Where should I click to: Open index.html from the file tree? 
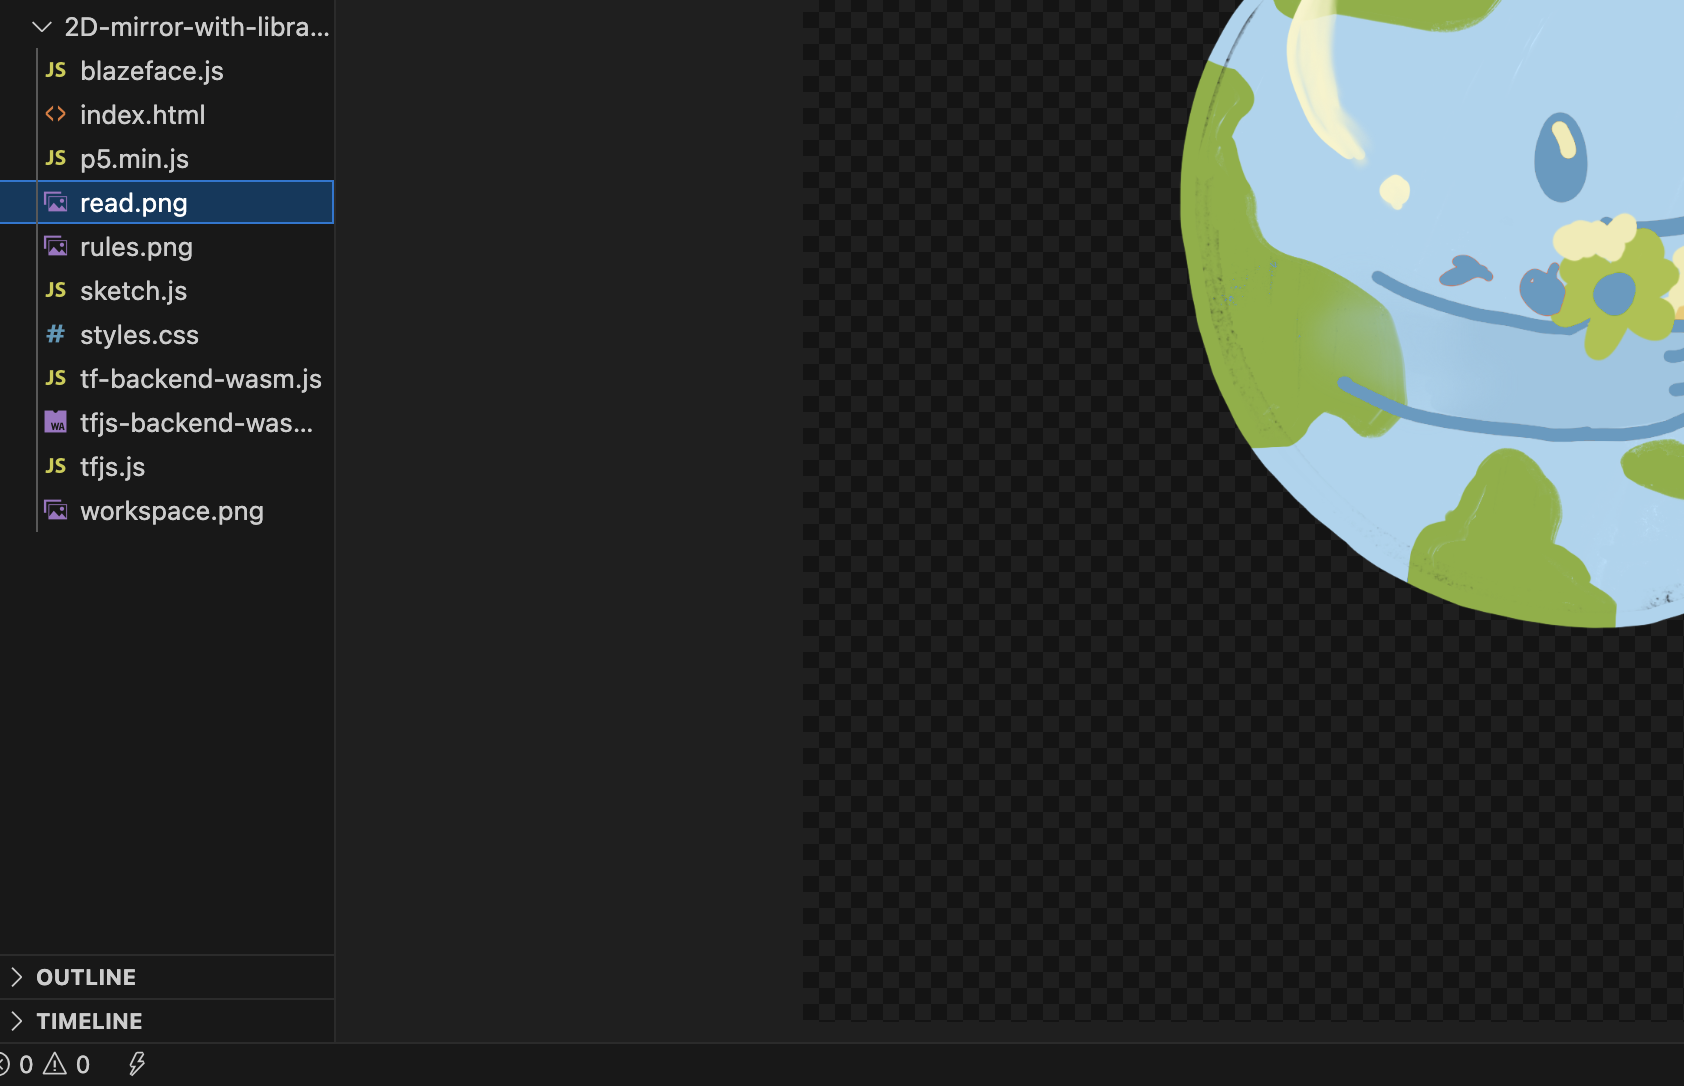tap(143, 114)
